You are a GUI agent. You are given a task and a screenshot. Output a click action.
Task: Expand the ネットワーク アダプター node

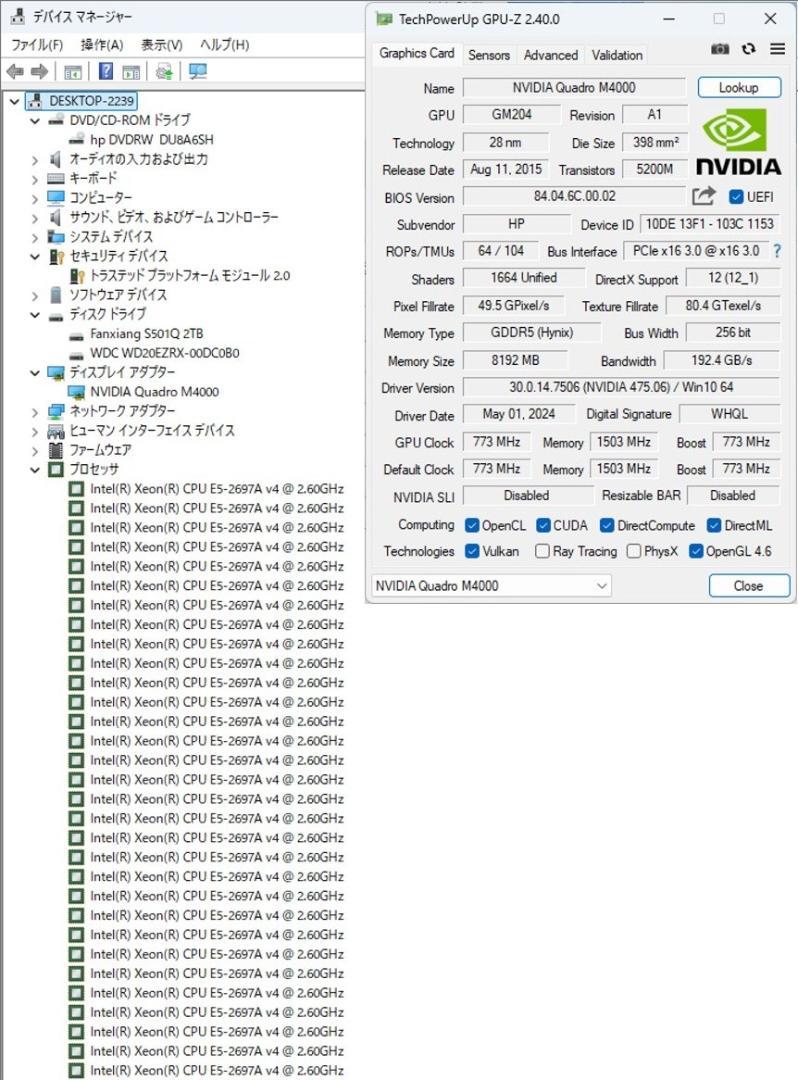35,412
